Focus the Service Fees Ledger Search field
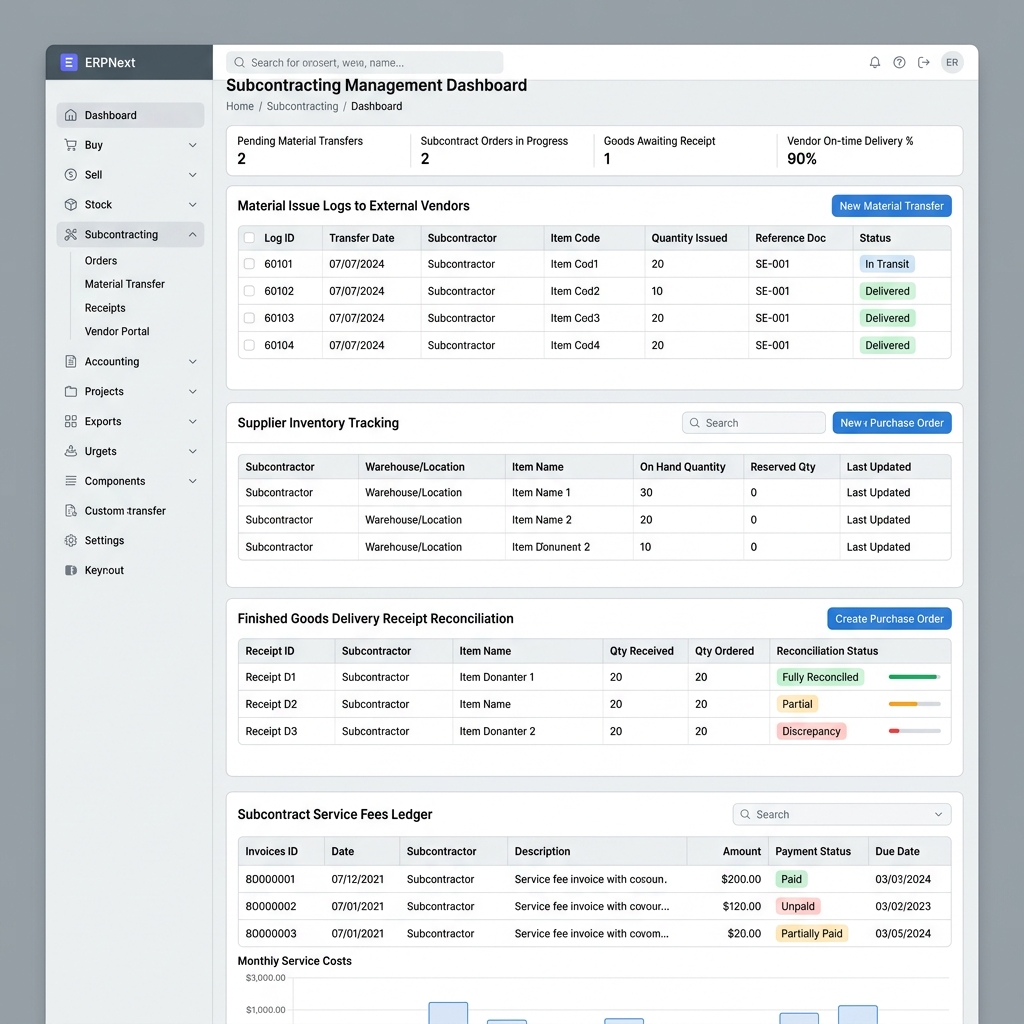Image resolution: width=1024 pixels, height=1024 pixels. tap(842, 814)
